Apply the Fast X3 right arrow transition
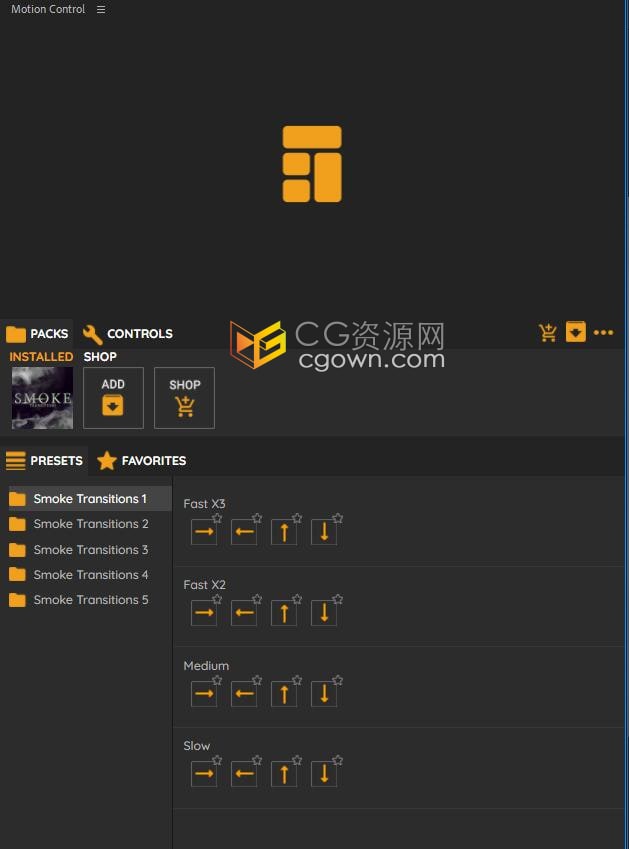 point(204,532)
